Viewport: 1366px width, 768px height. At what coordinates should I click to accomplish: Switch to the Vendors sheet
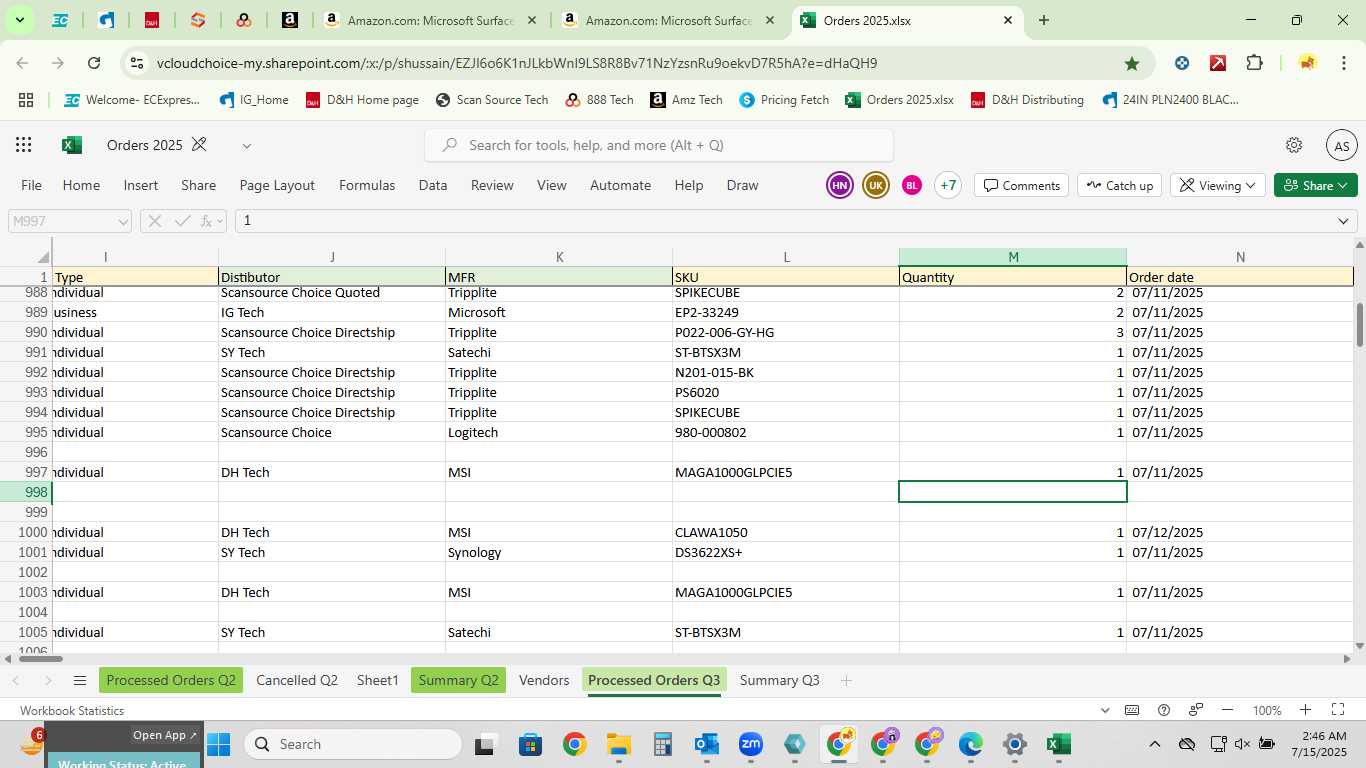tap(544, 680)
